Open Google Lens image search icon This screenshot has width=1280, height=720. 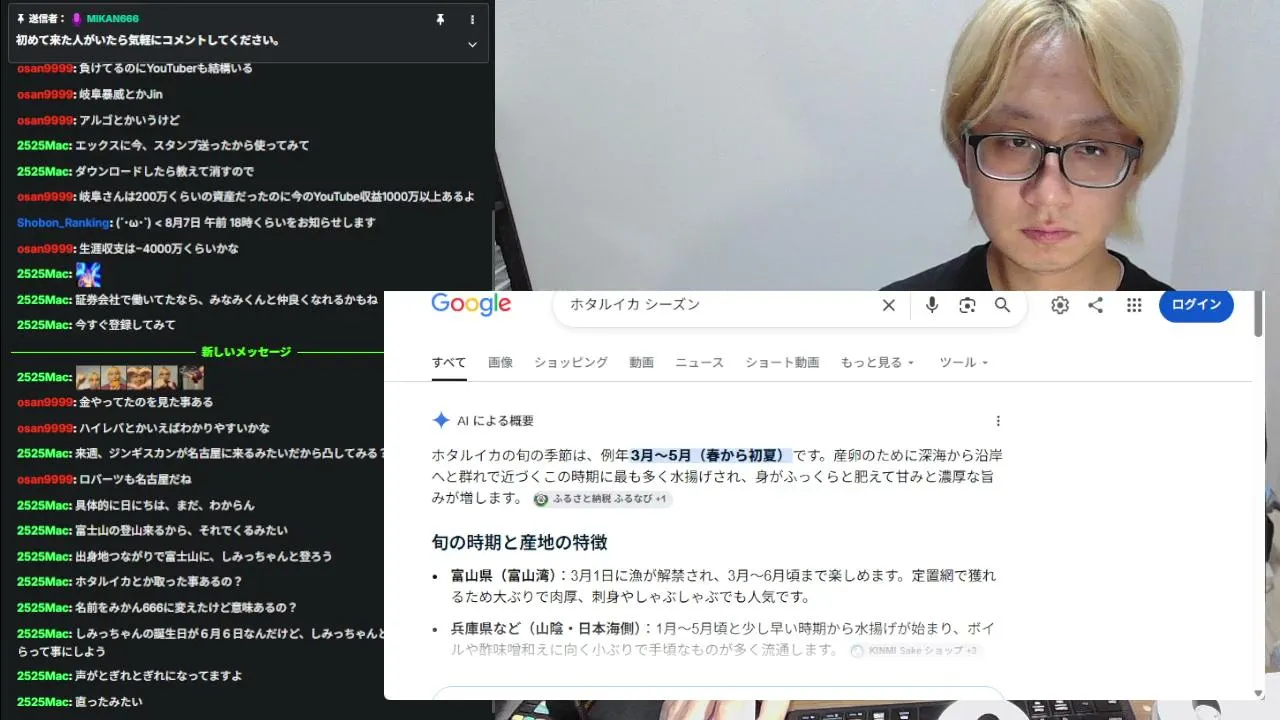tap(967, 305)
